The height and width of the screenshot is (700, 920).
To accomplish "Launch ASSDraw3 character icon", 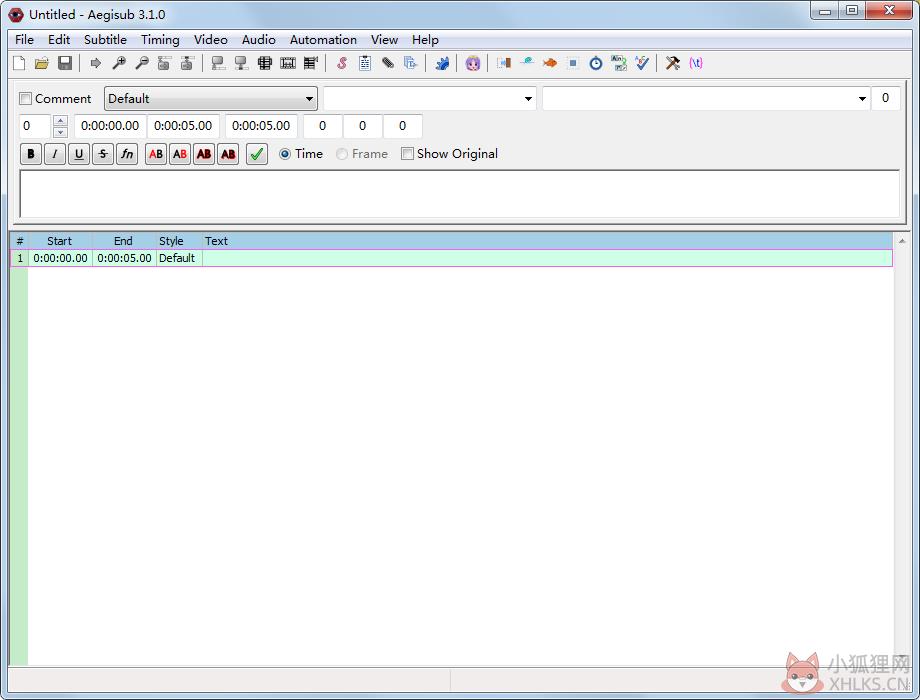I will point(473,63).
